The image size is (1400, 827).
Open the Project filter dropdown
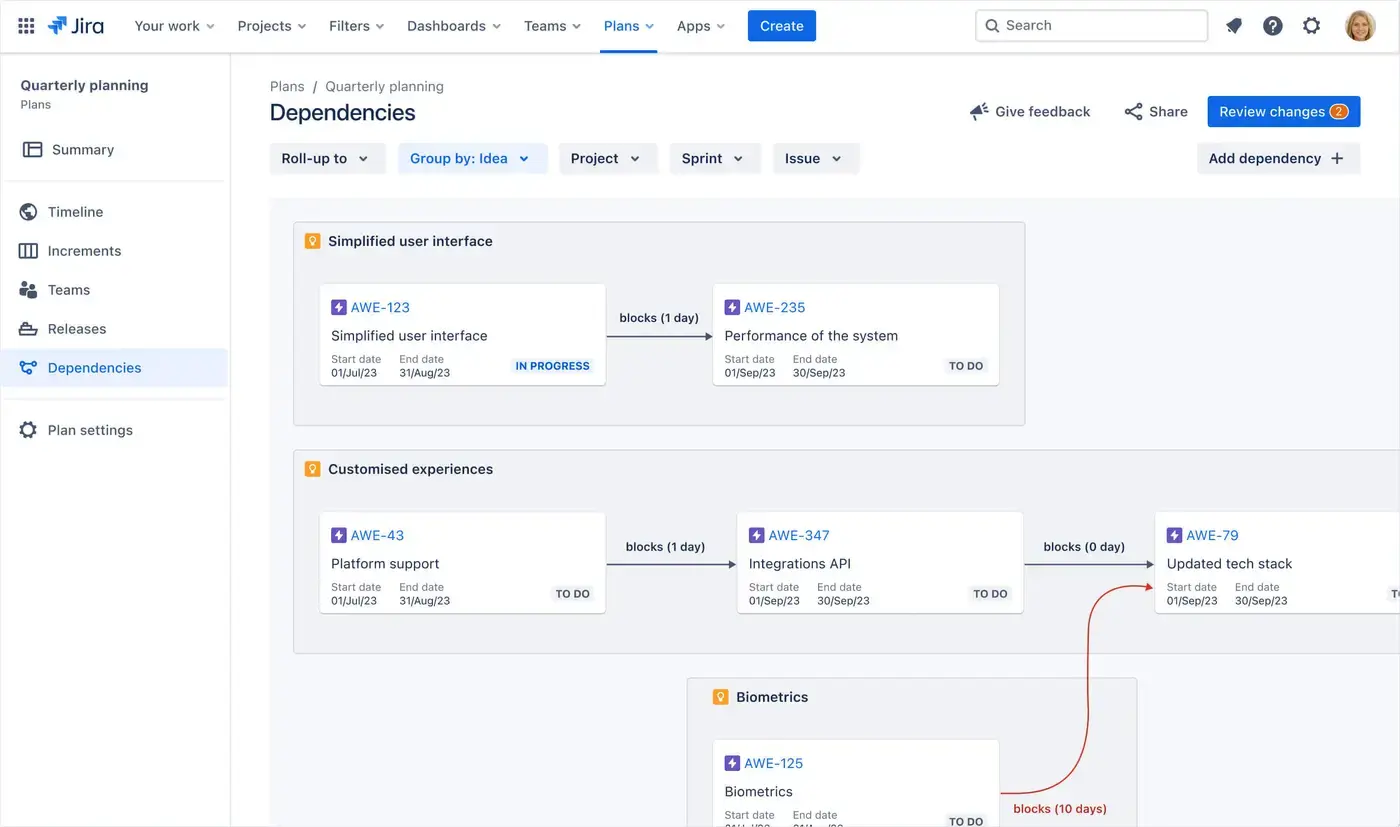[x=608, y=158]
